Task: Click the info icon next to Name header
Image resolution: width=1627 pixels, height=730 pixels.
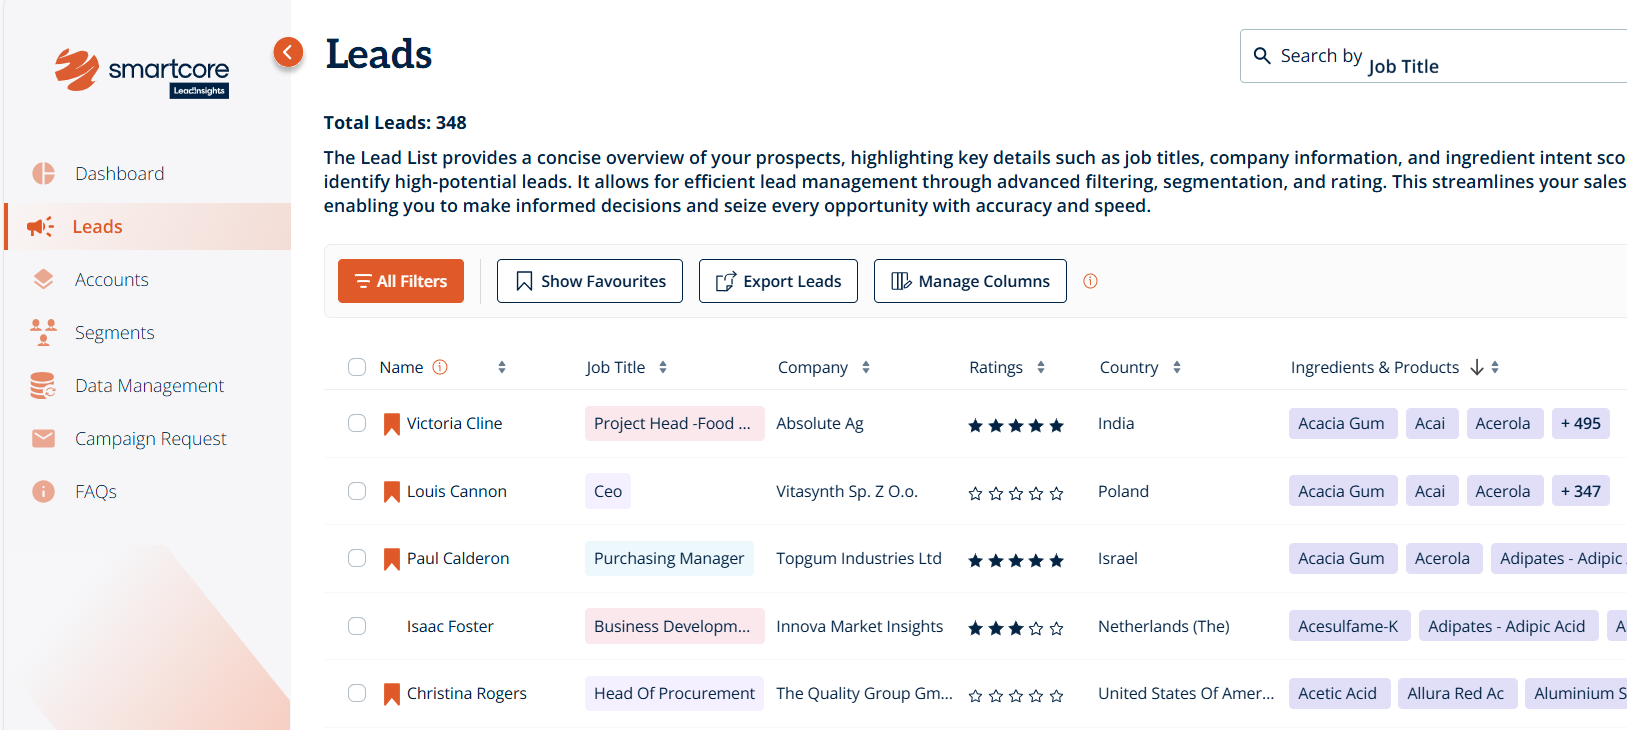Action: 440,367
